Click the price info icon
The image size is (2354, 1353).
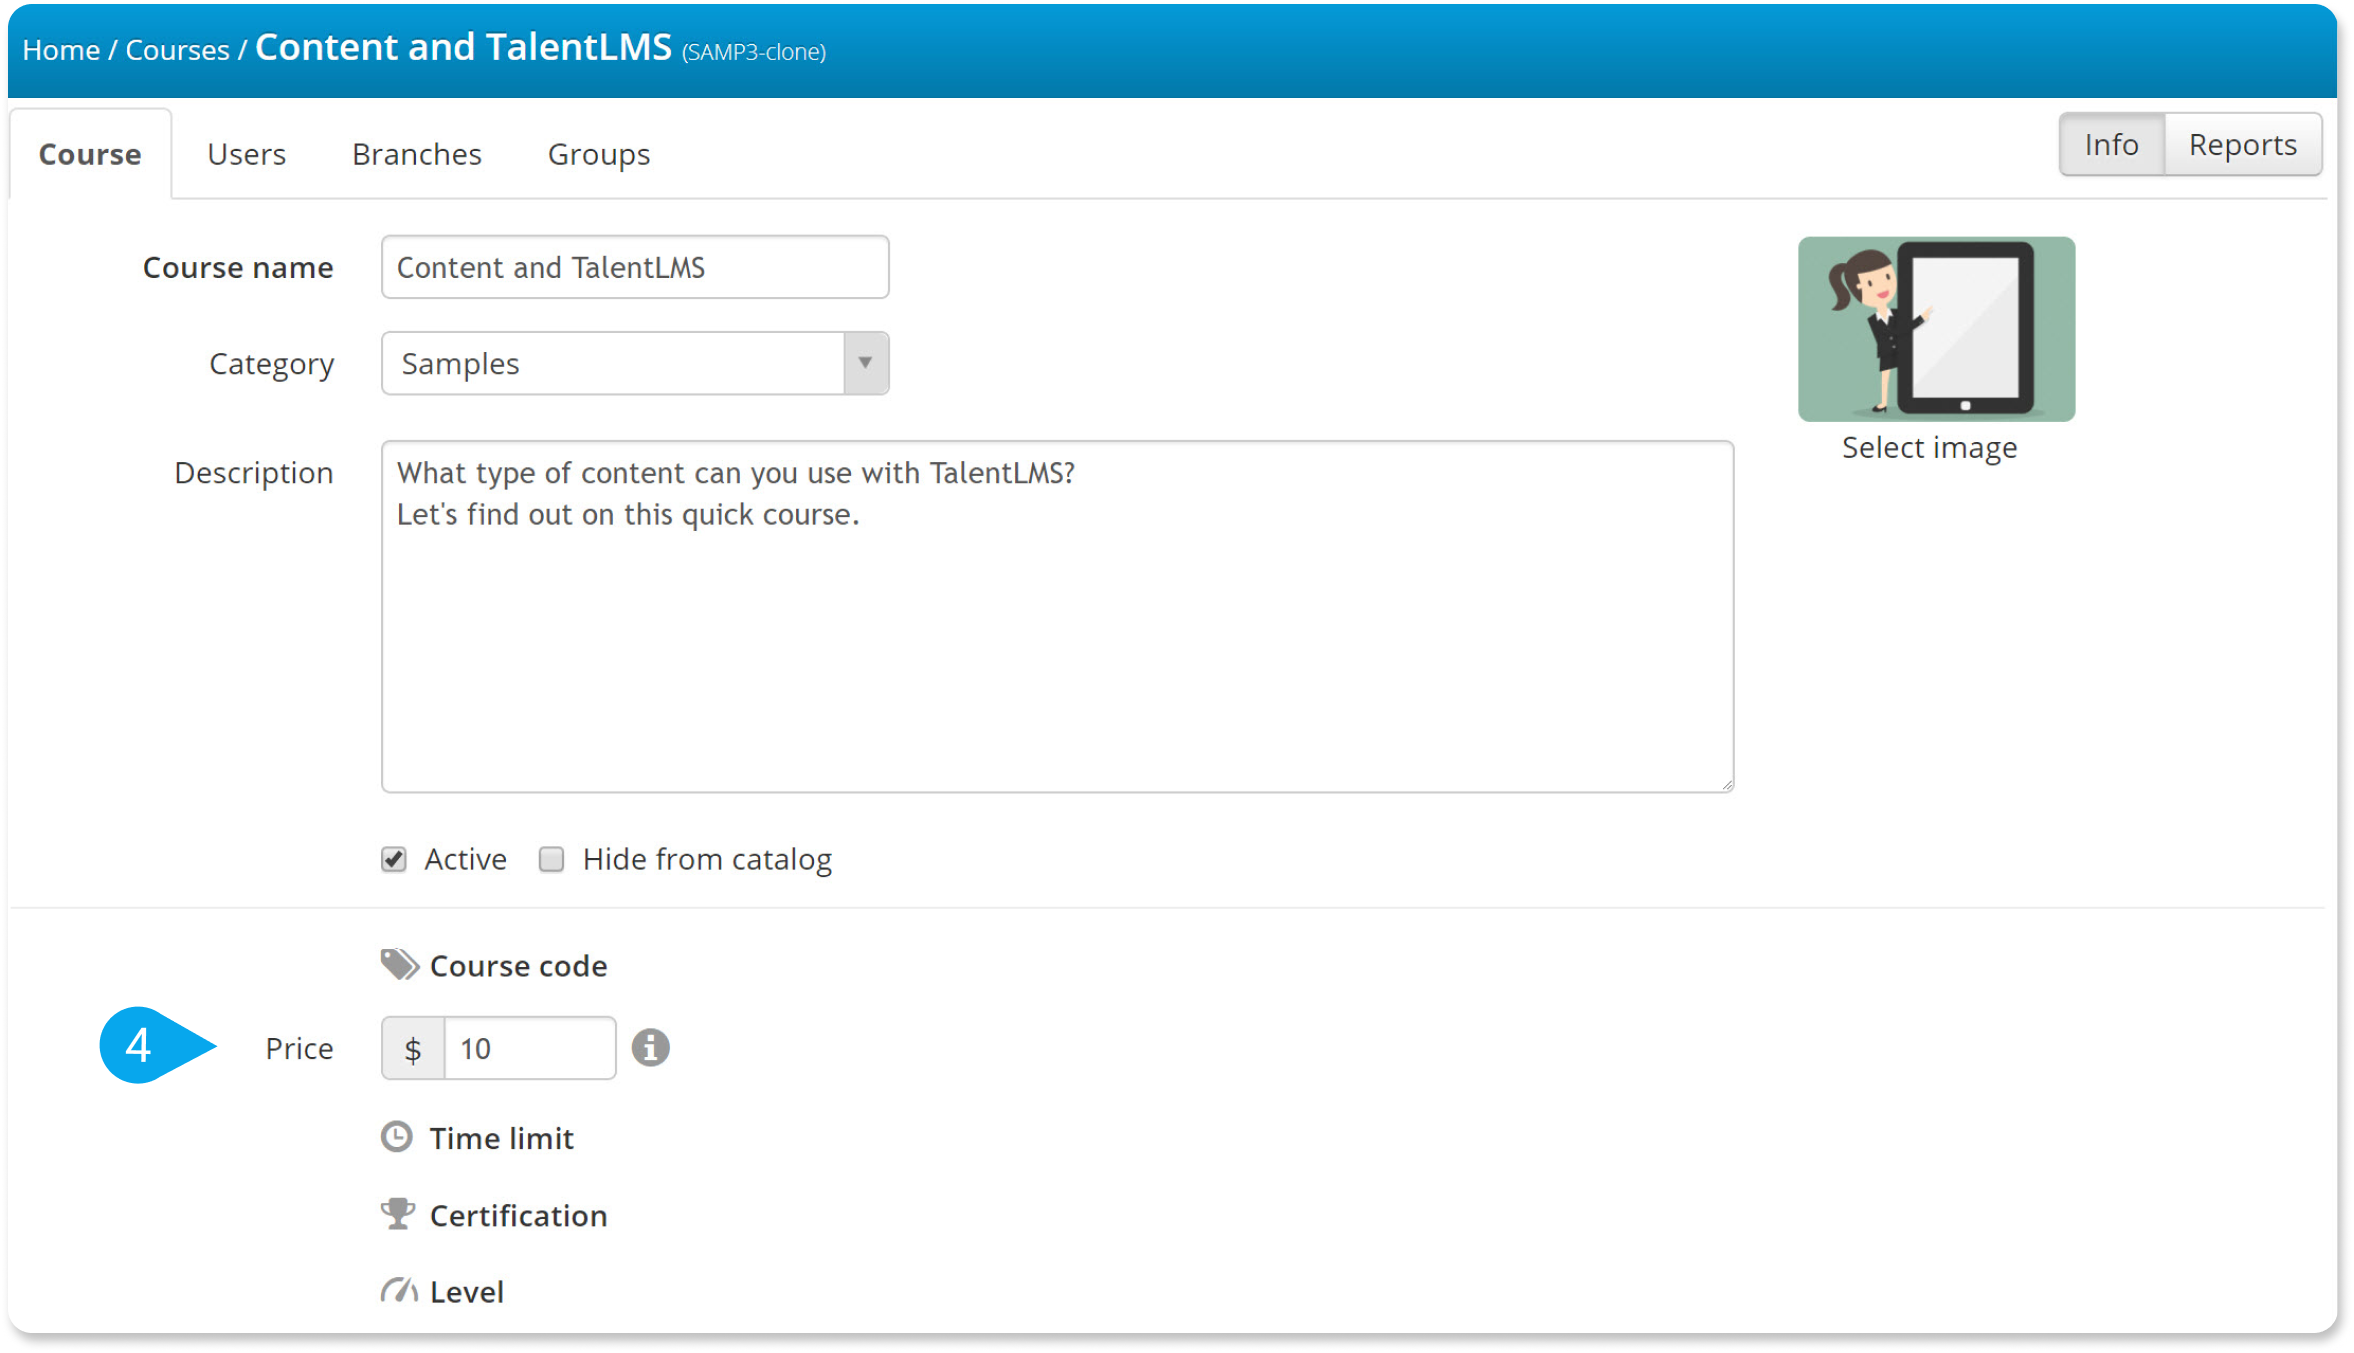[650, 1048]
